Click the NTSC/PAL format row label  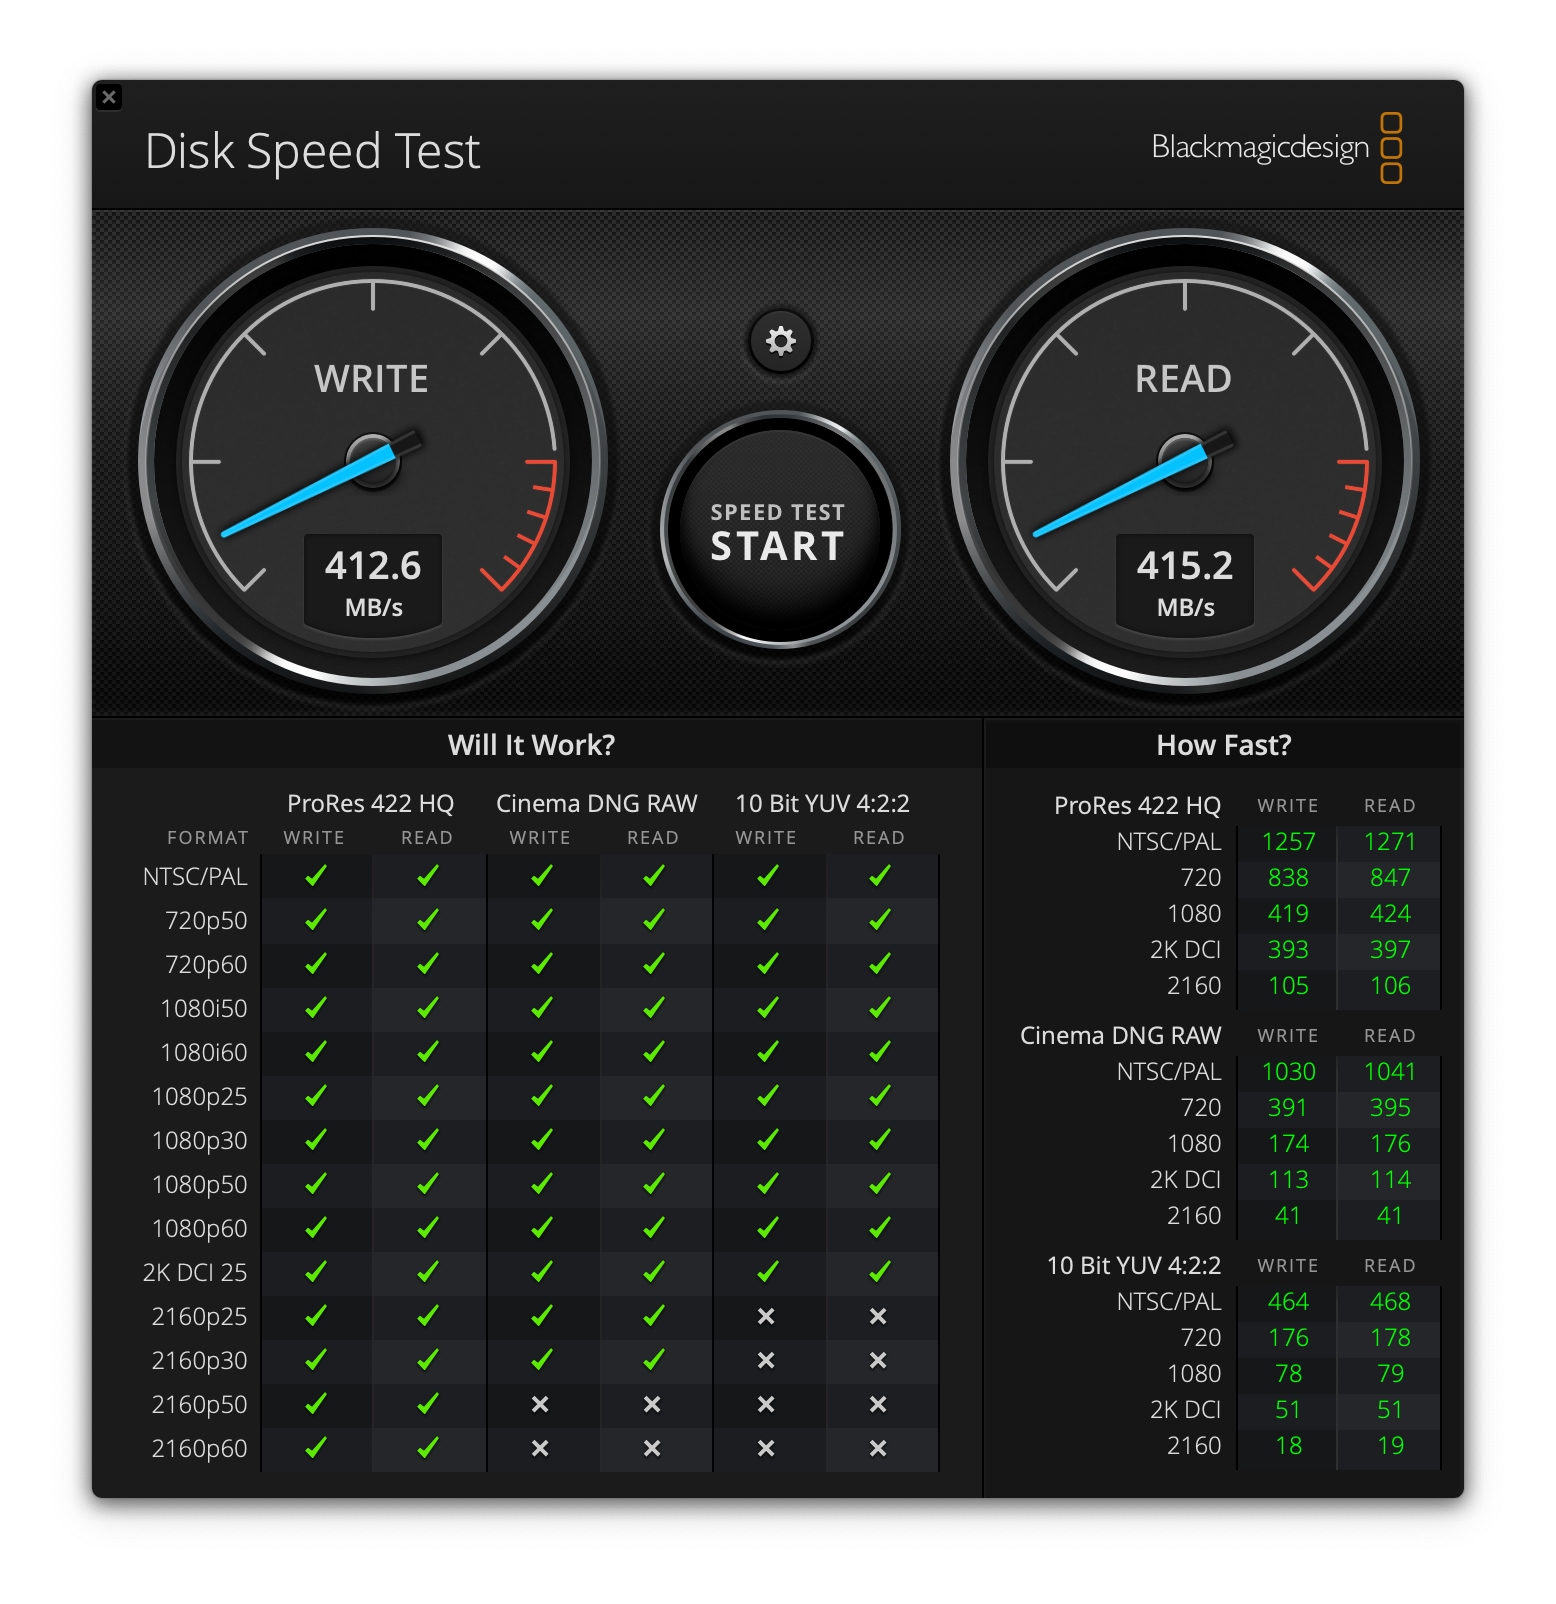pyautogui.click(x=195, y=876)
